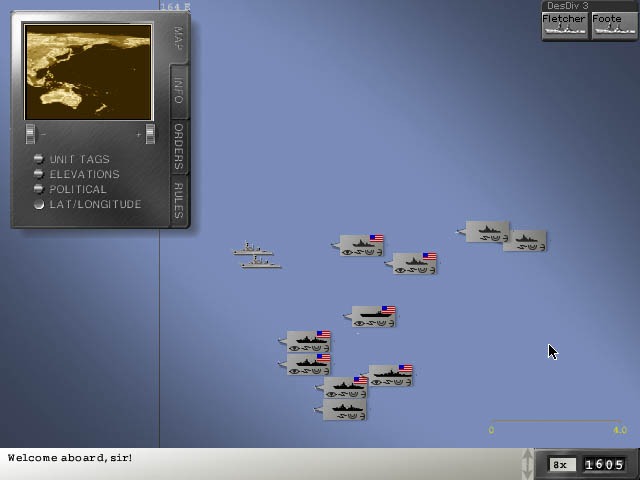Toggle the Unit Tags option
The width and height of the screenshot is (640, 480).
coord(39,159)
